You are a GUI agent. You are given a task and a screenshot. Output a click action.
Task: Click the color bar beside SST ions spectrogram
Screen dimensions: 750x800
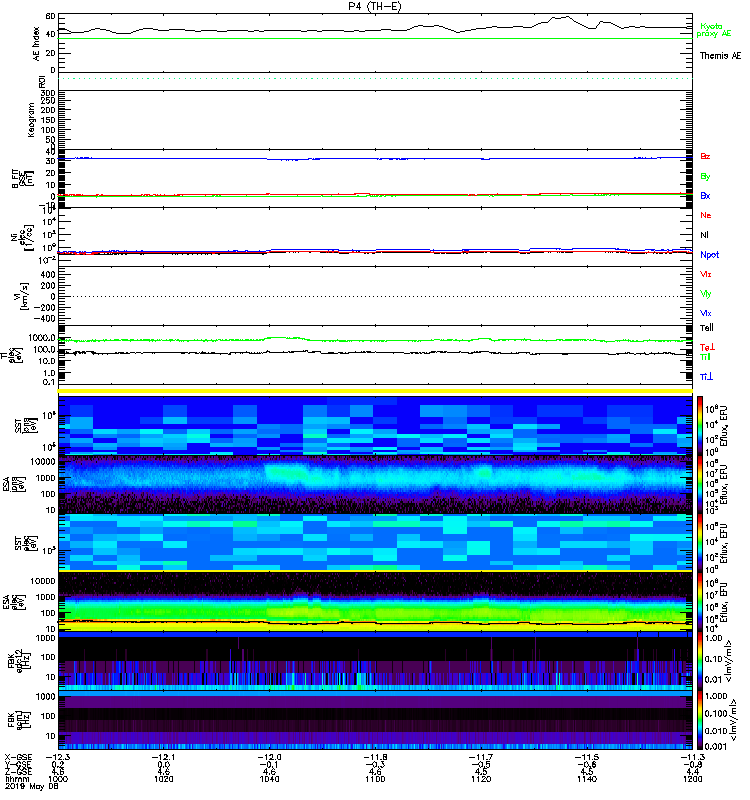point(700,425)
